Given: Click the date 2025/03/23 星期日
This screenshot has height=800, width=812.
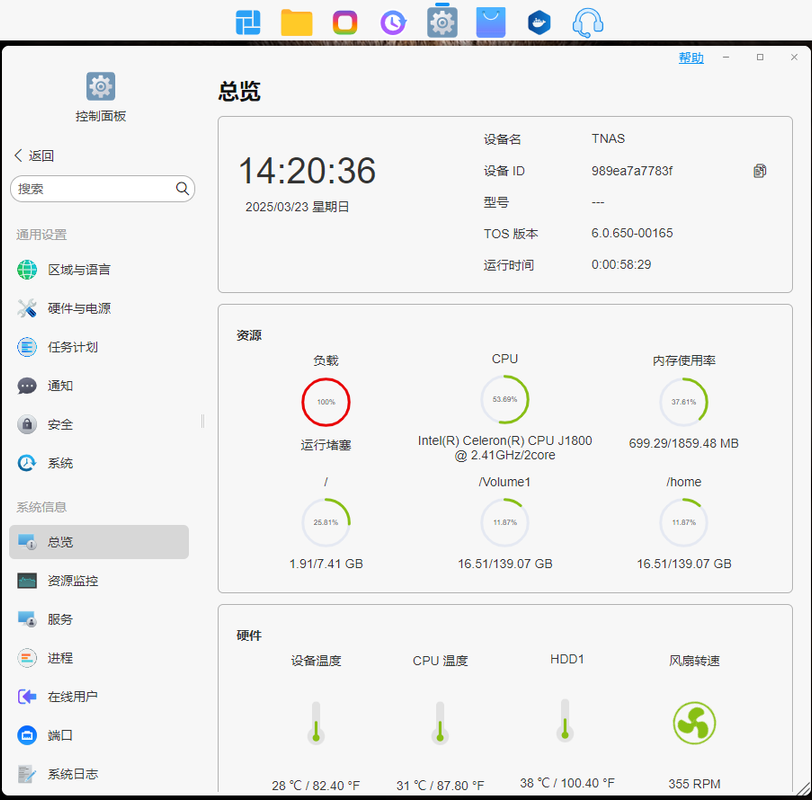Looking at the screenshot, I should point(297,207).
